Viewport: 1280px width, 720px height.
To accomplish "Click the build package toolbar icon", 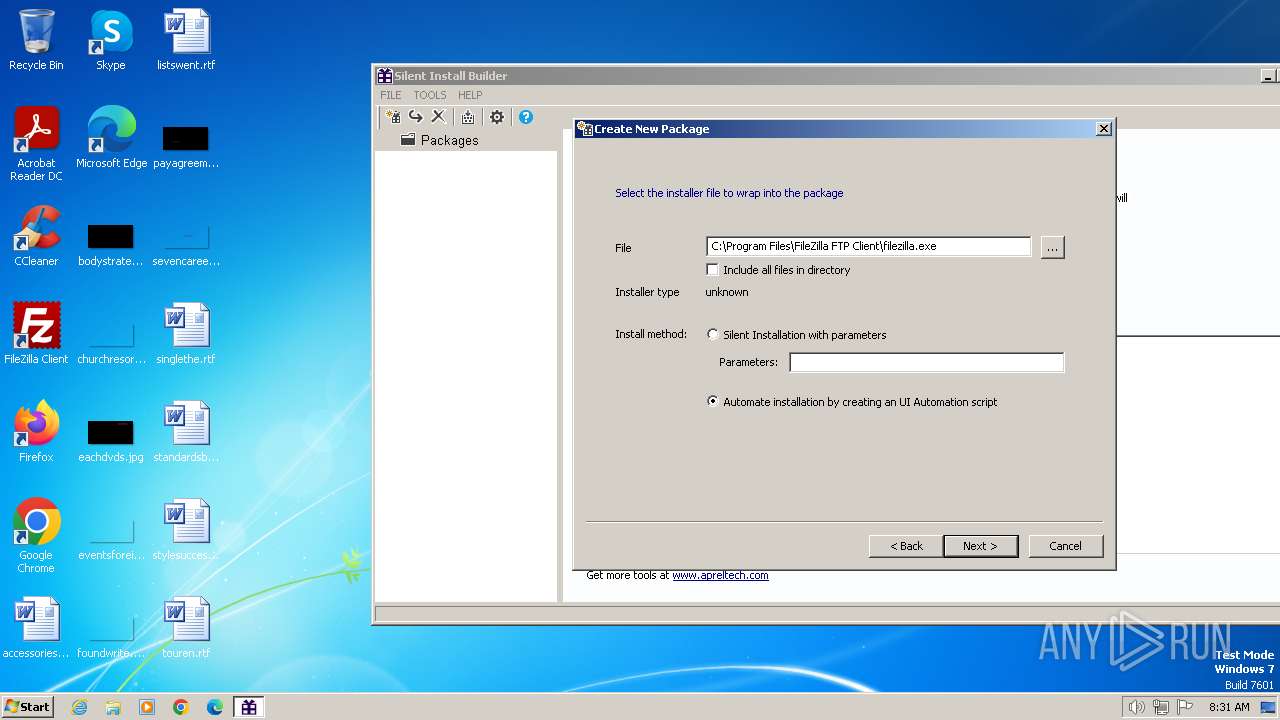I will pyautogui.click(x=467, y=117).
